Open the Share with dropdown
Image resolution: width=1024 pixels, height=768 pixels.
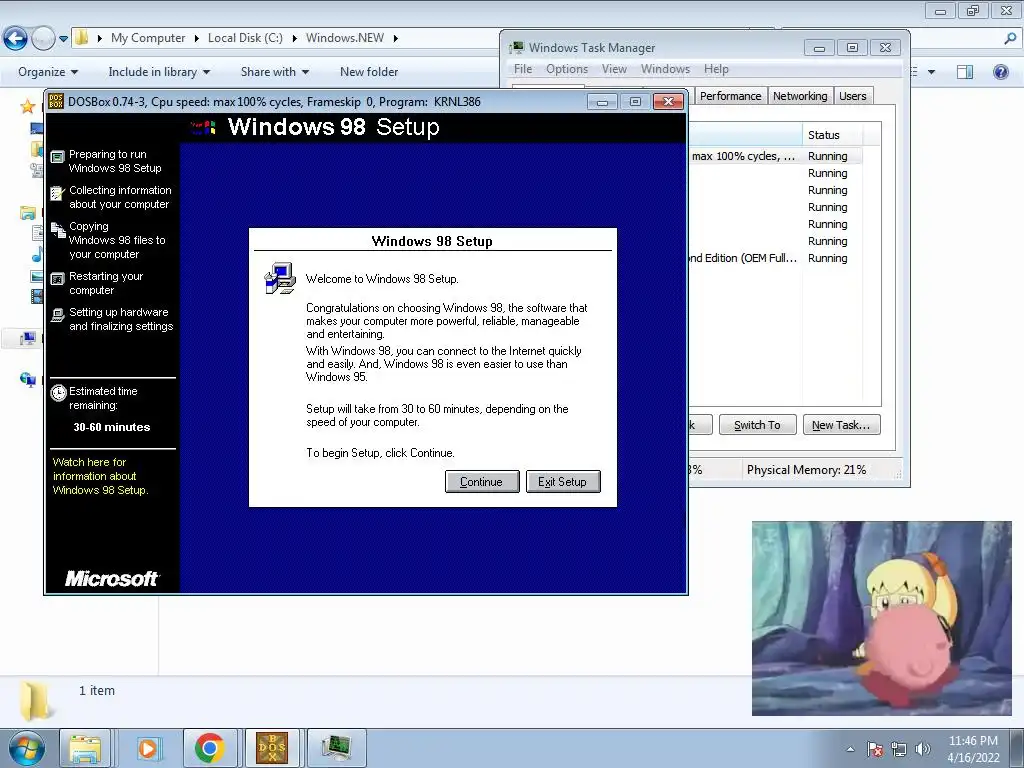(x=274, y=72)
